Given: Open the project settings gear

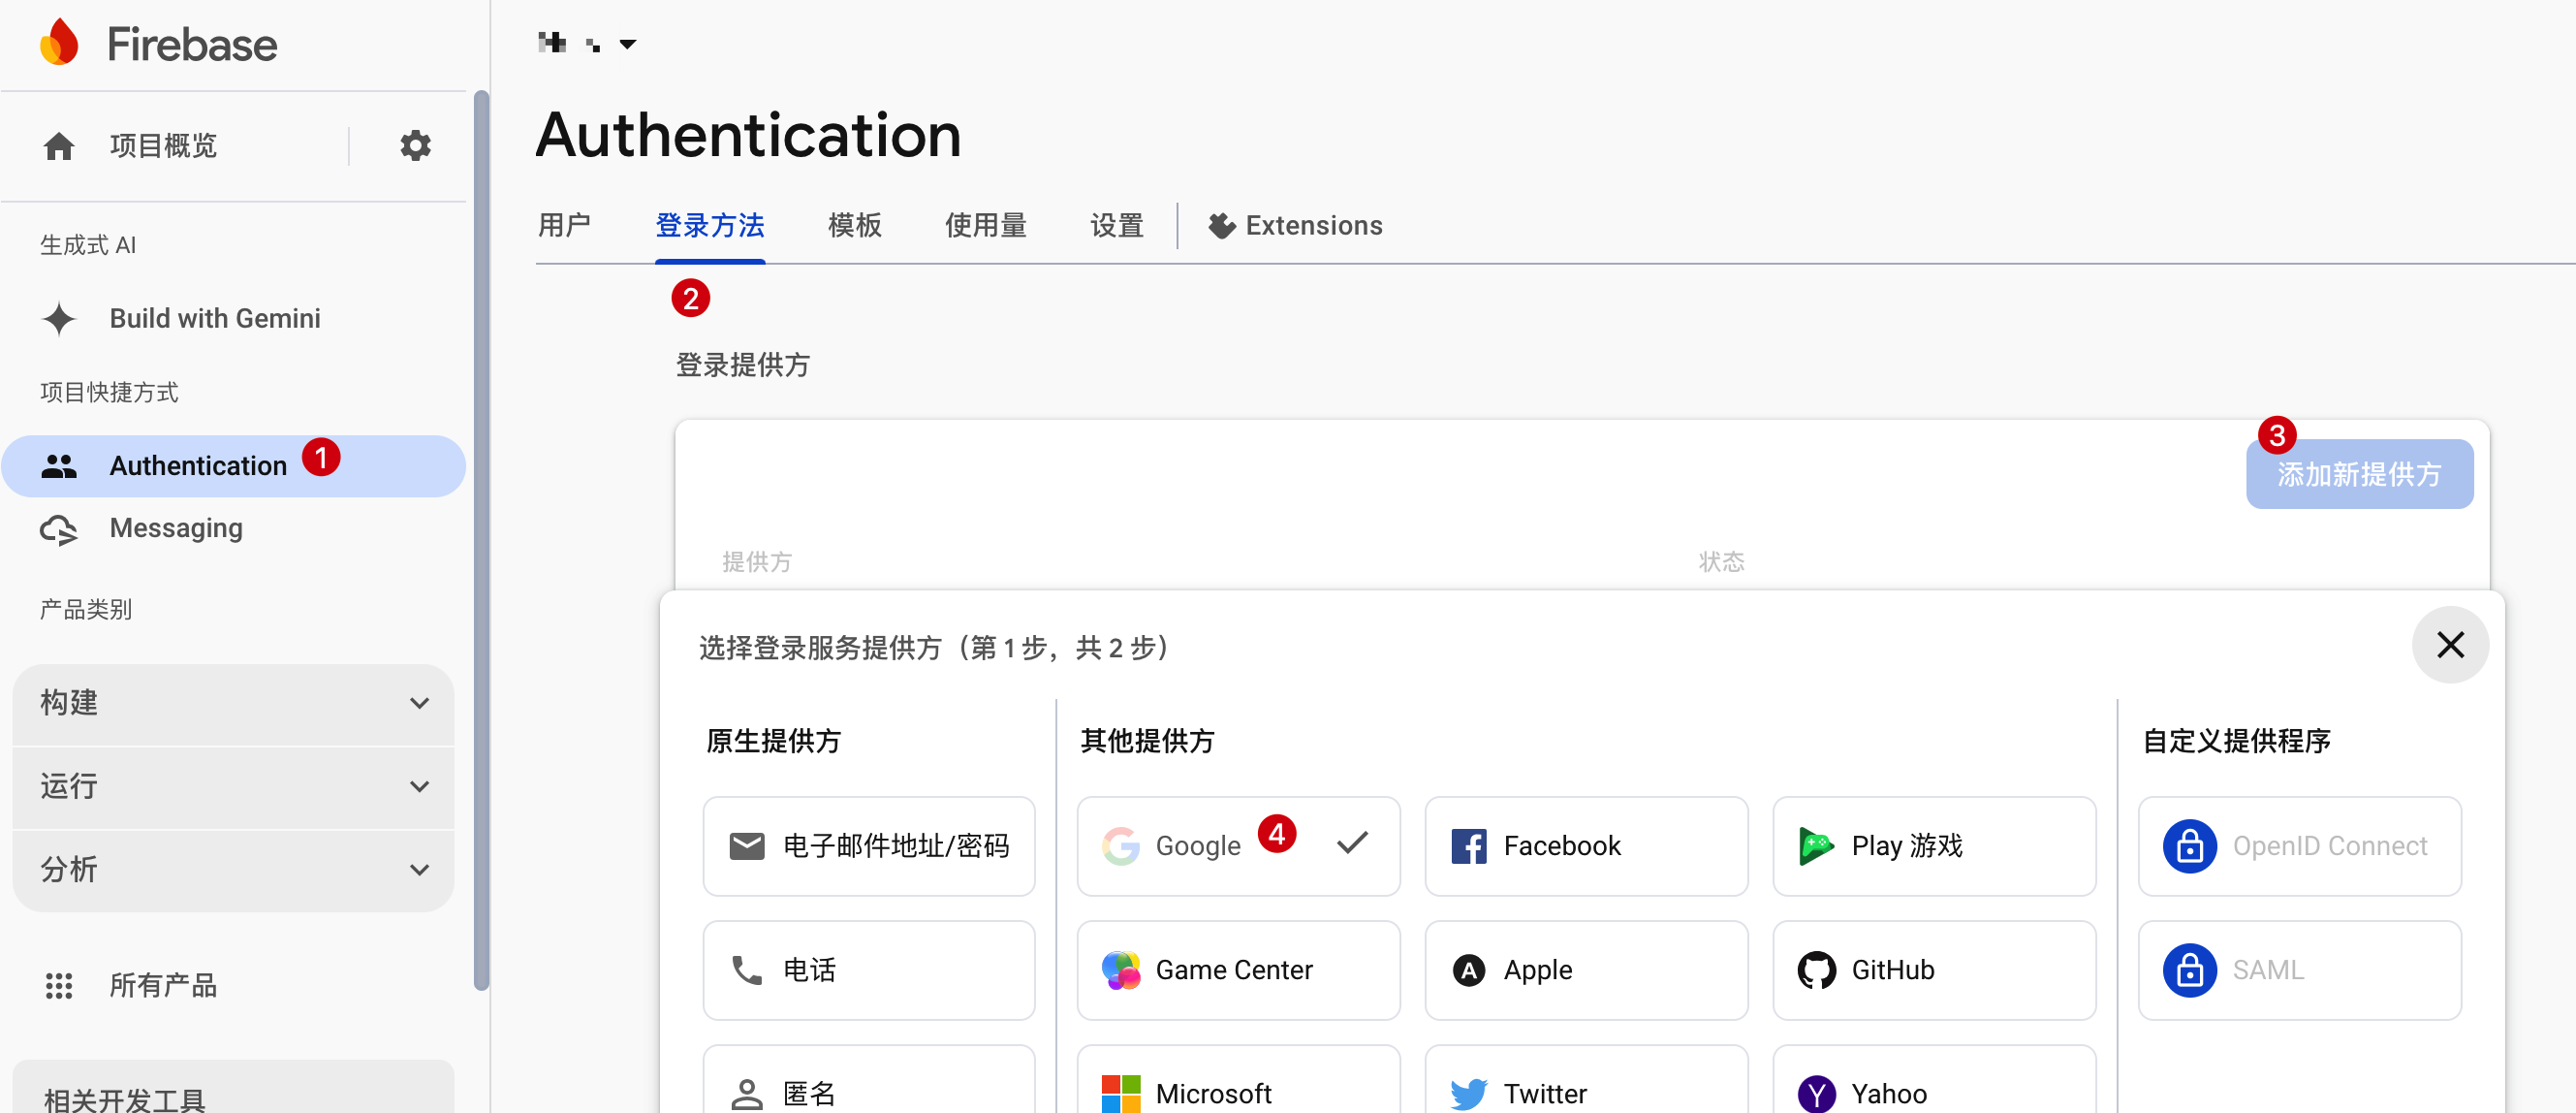Looking at the screenshot, I should (x=416, y=145).
